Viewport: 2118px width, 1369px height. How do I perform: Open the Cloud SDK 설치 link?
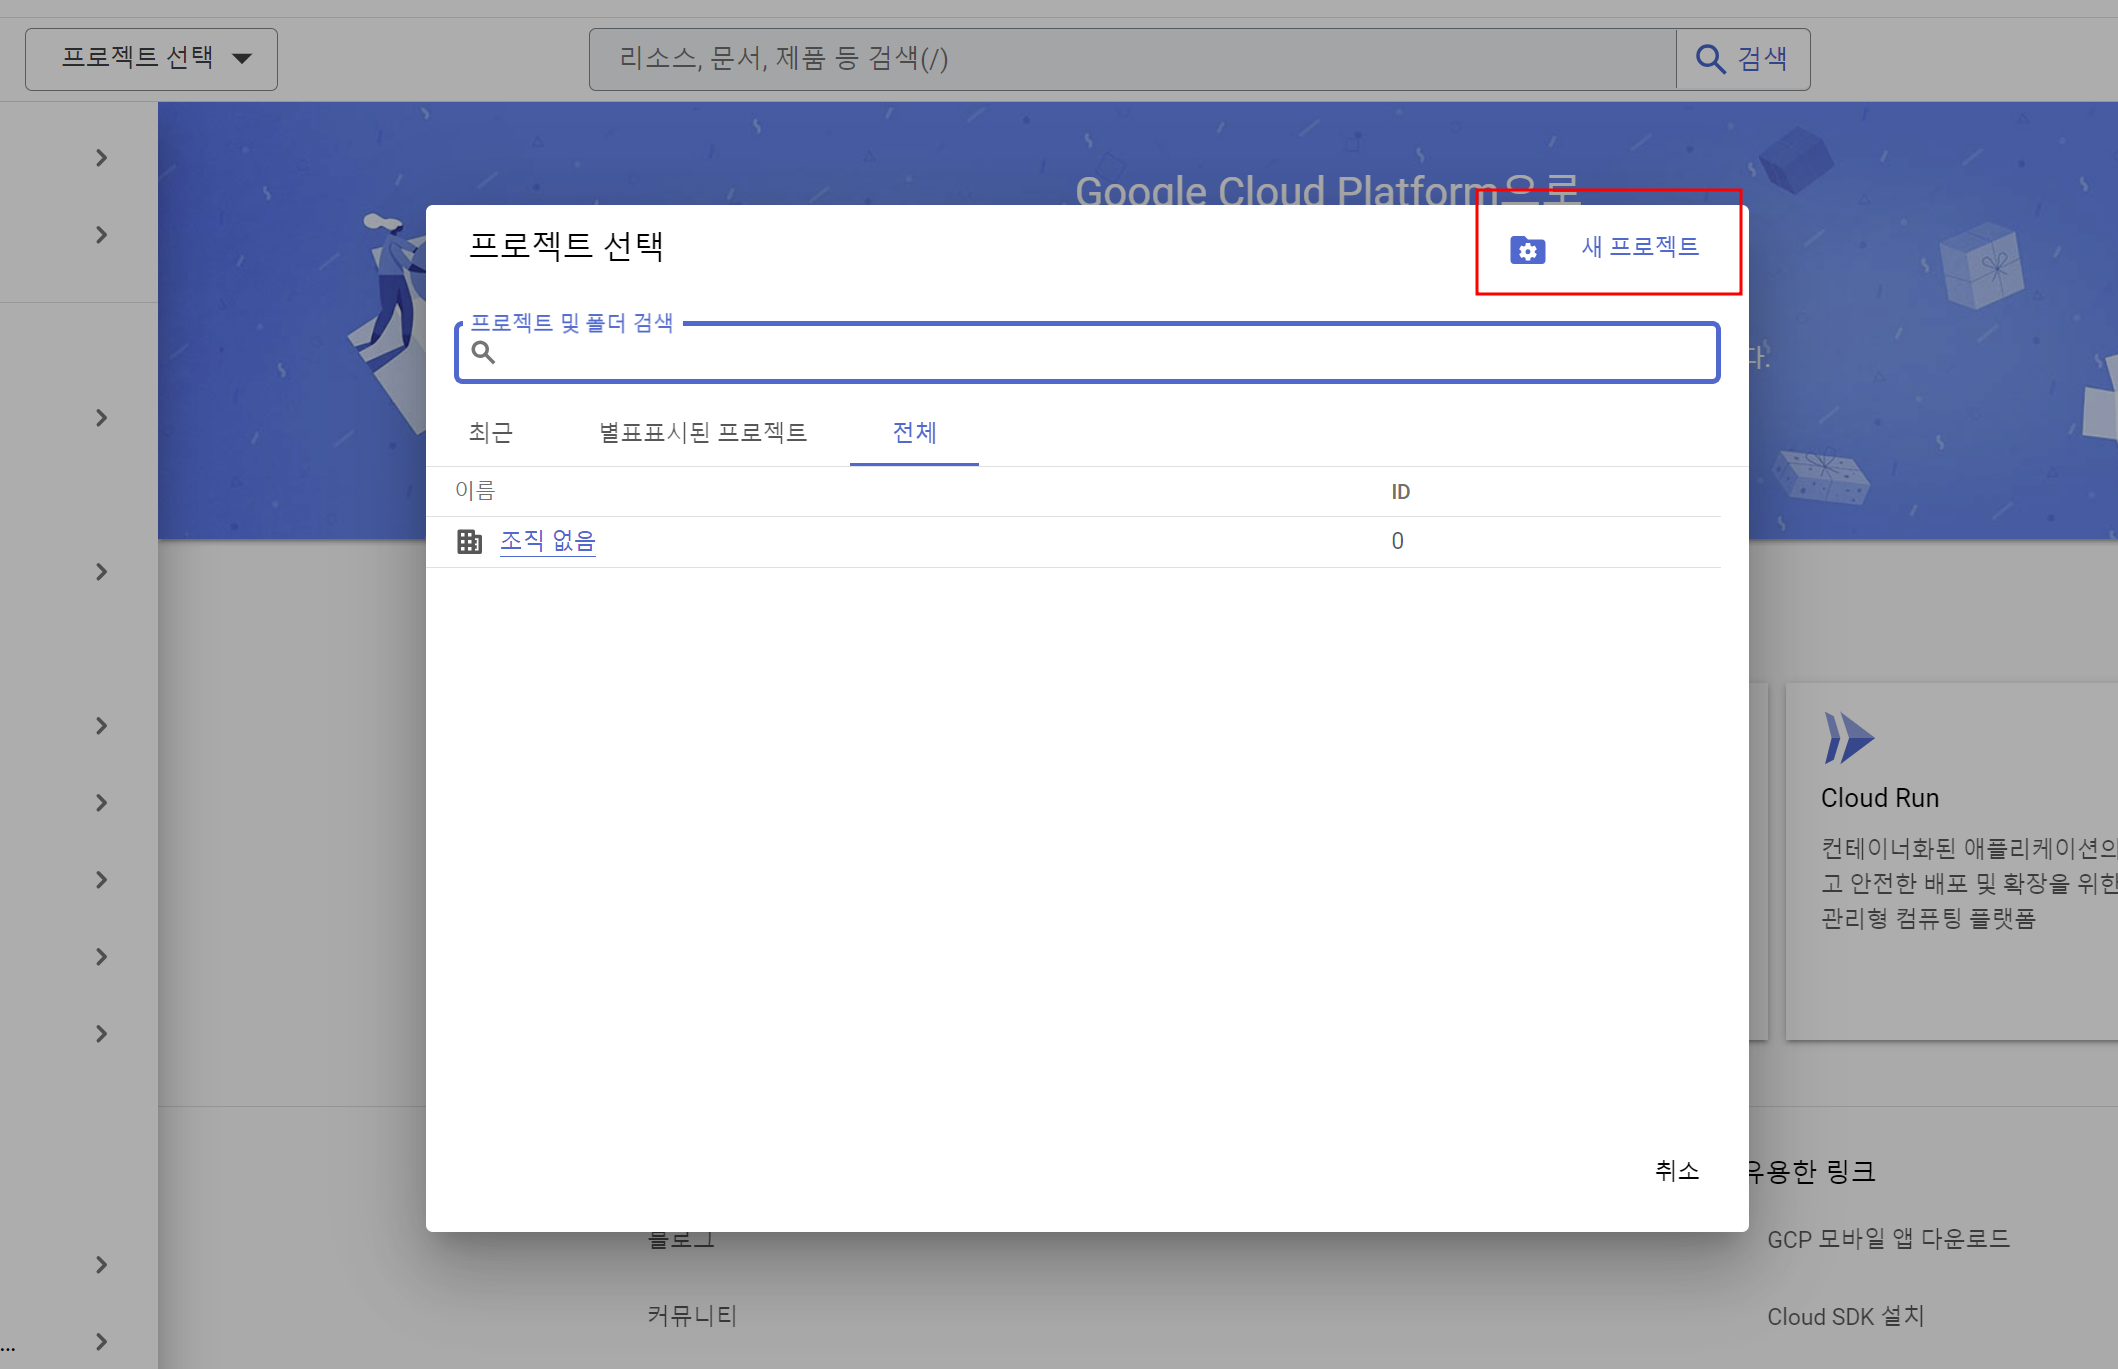1845,1316
